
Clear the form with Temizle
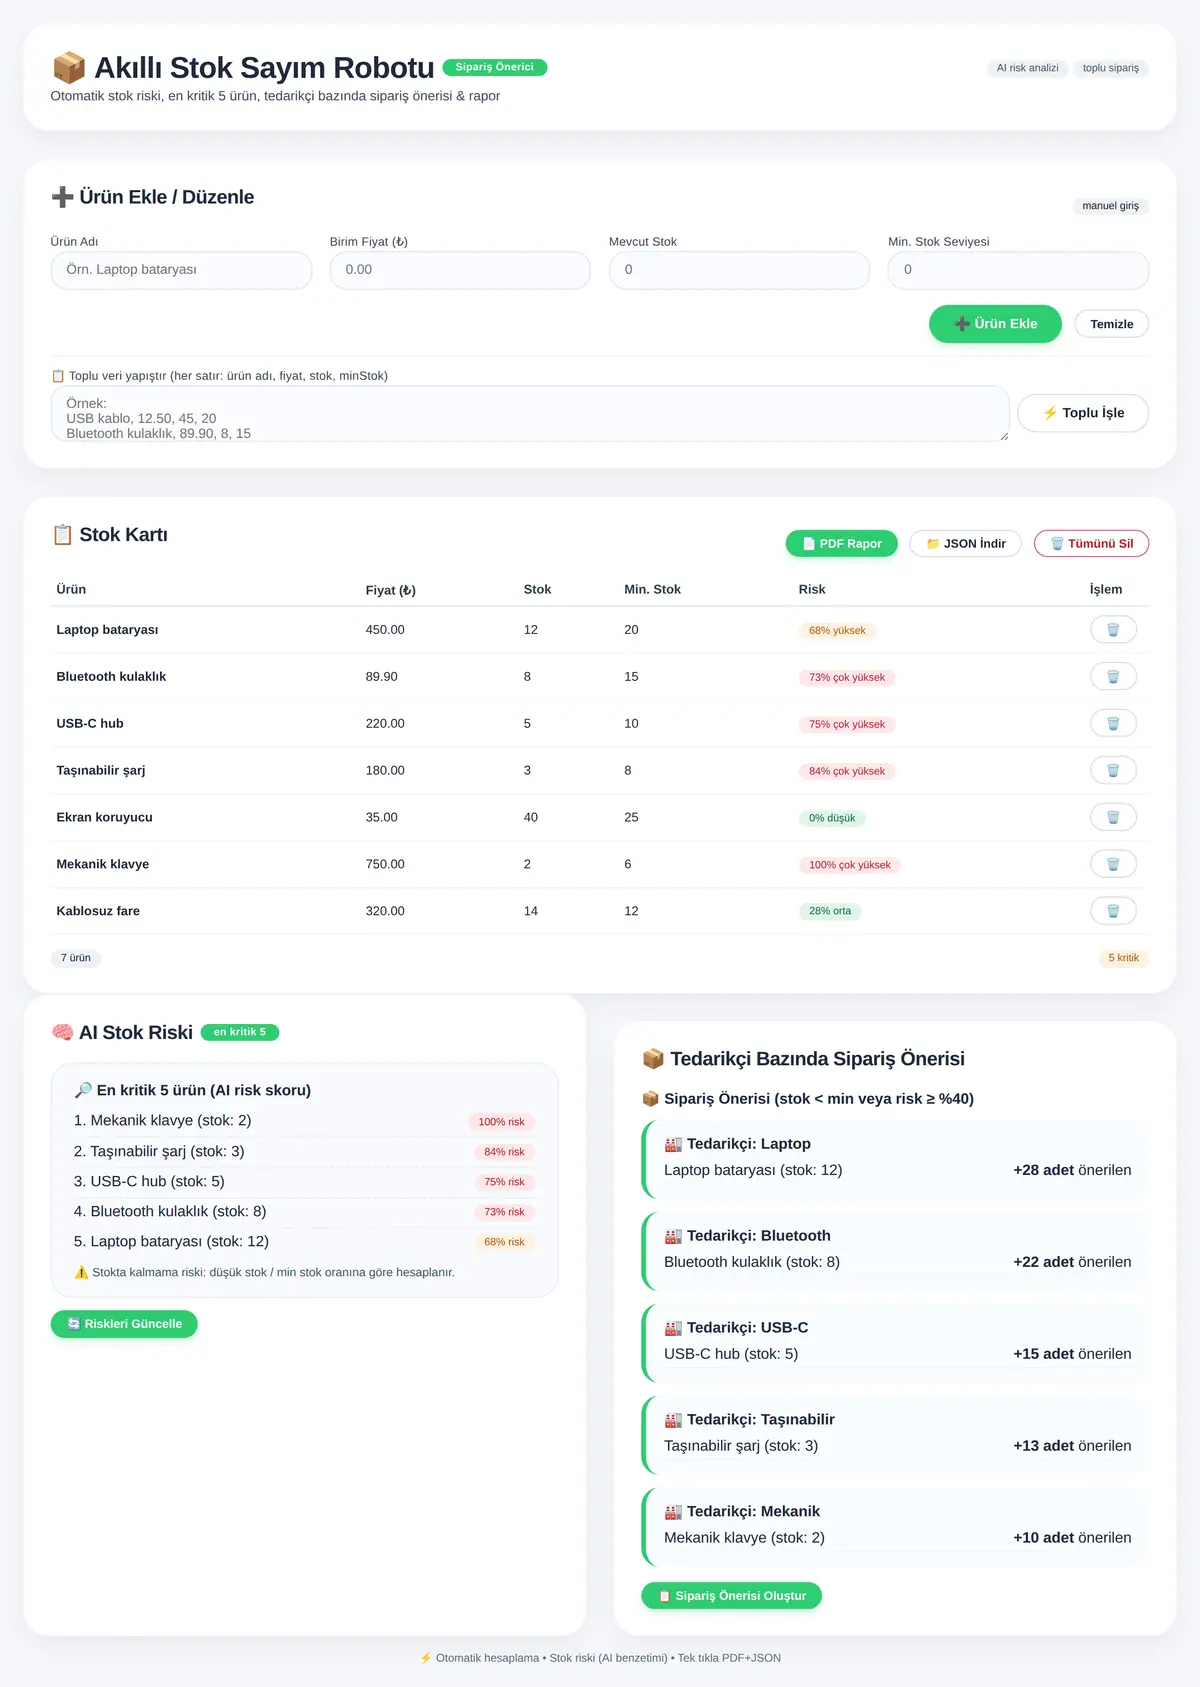coord(1112,324)
